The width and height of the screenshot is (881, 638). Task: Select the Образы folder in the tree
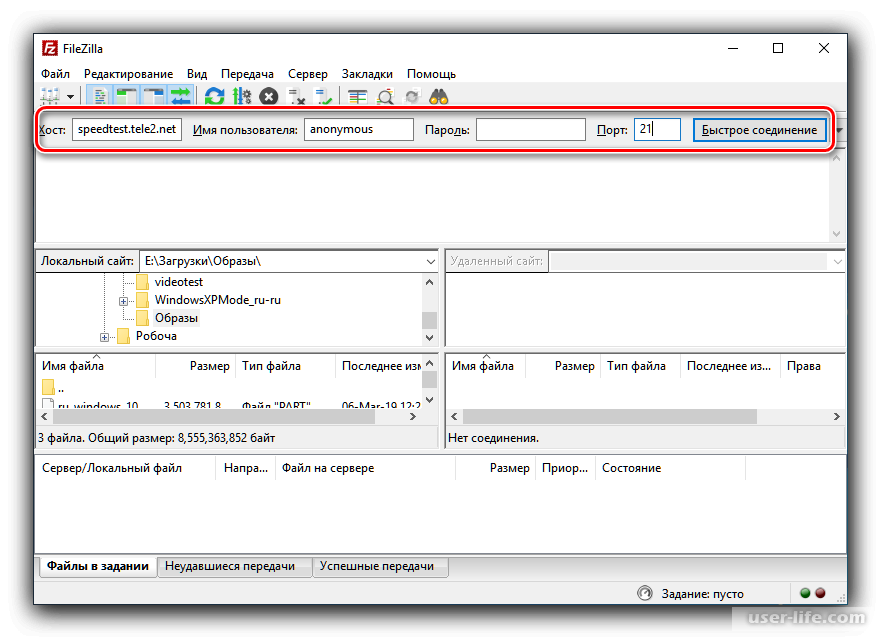click(x=176, y=318)
